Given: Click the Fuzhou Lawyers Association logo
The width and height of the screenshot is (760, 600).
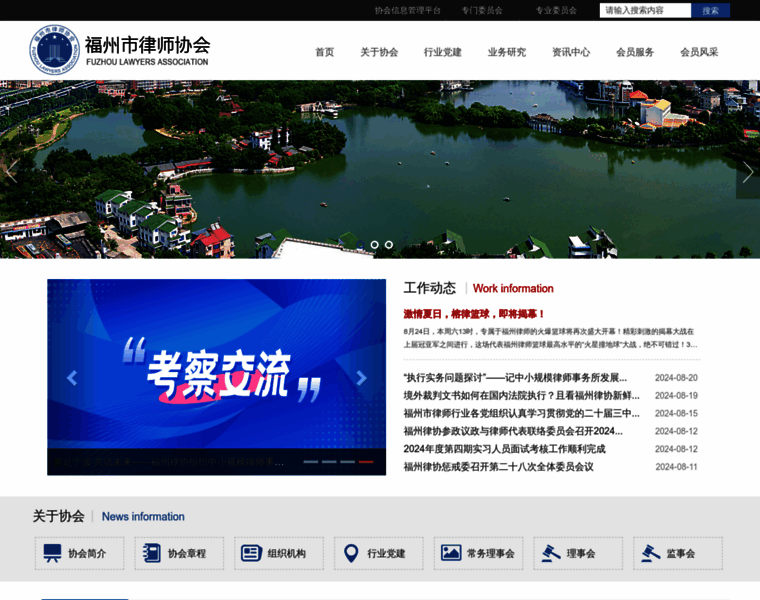Looking at the screenshot, I should (x=119, y=50).
